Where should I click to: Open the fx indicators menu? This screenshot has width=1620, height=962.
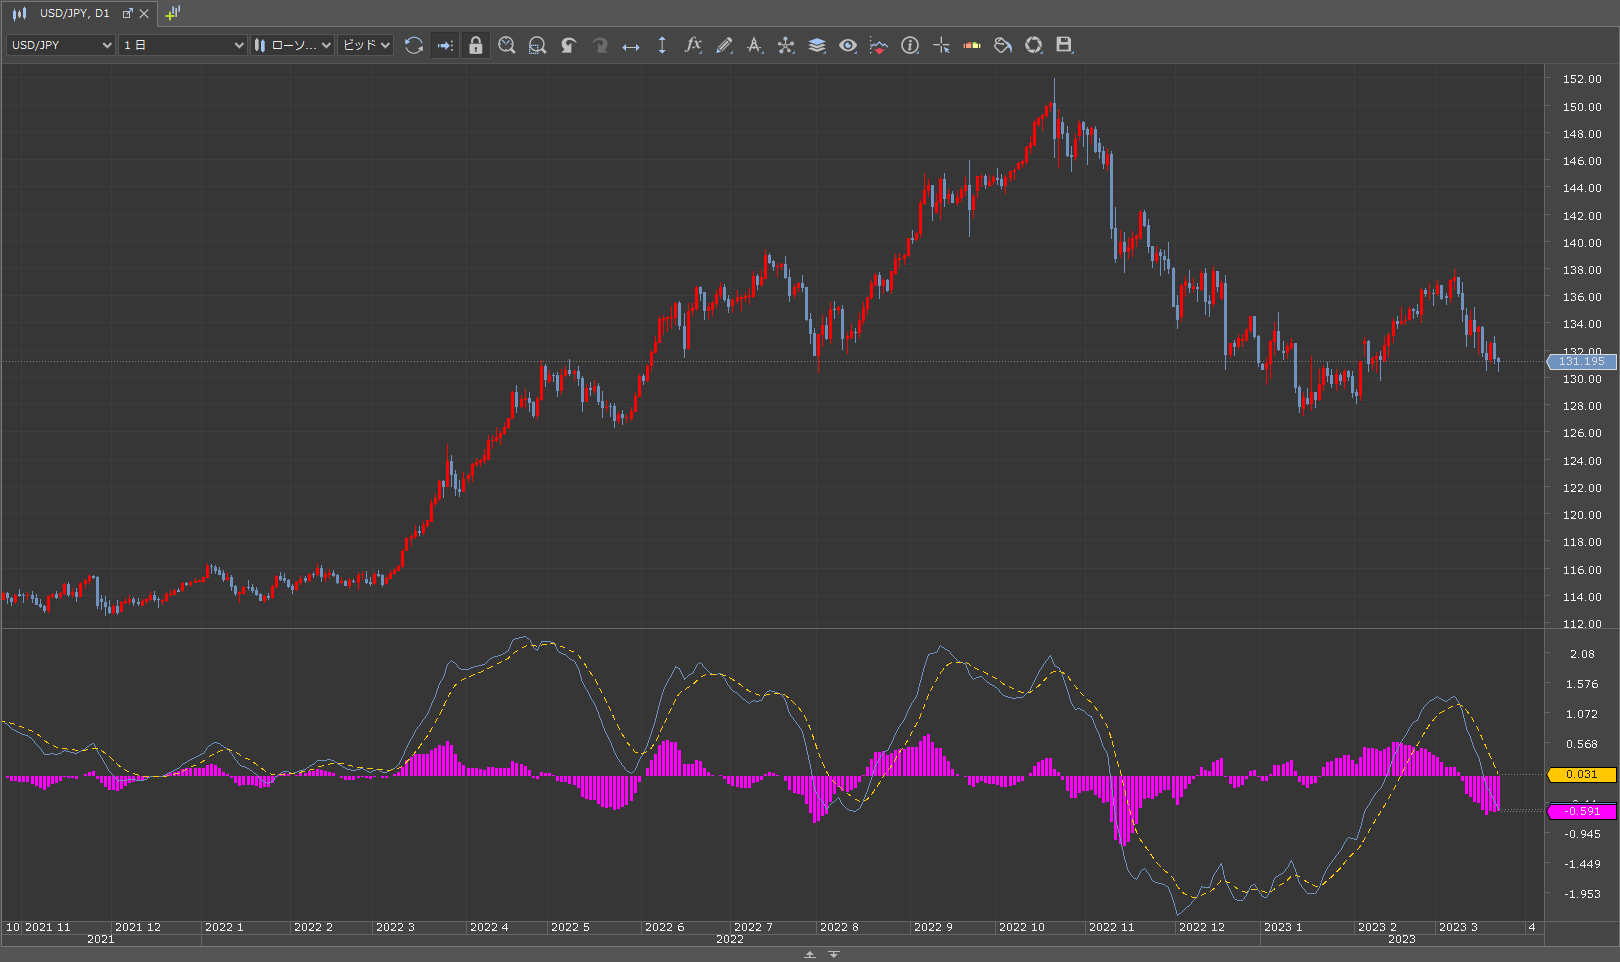coord(692,45)
